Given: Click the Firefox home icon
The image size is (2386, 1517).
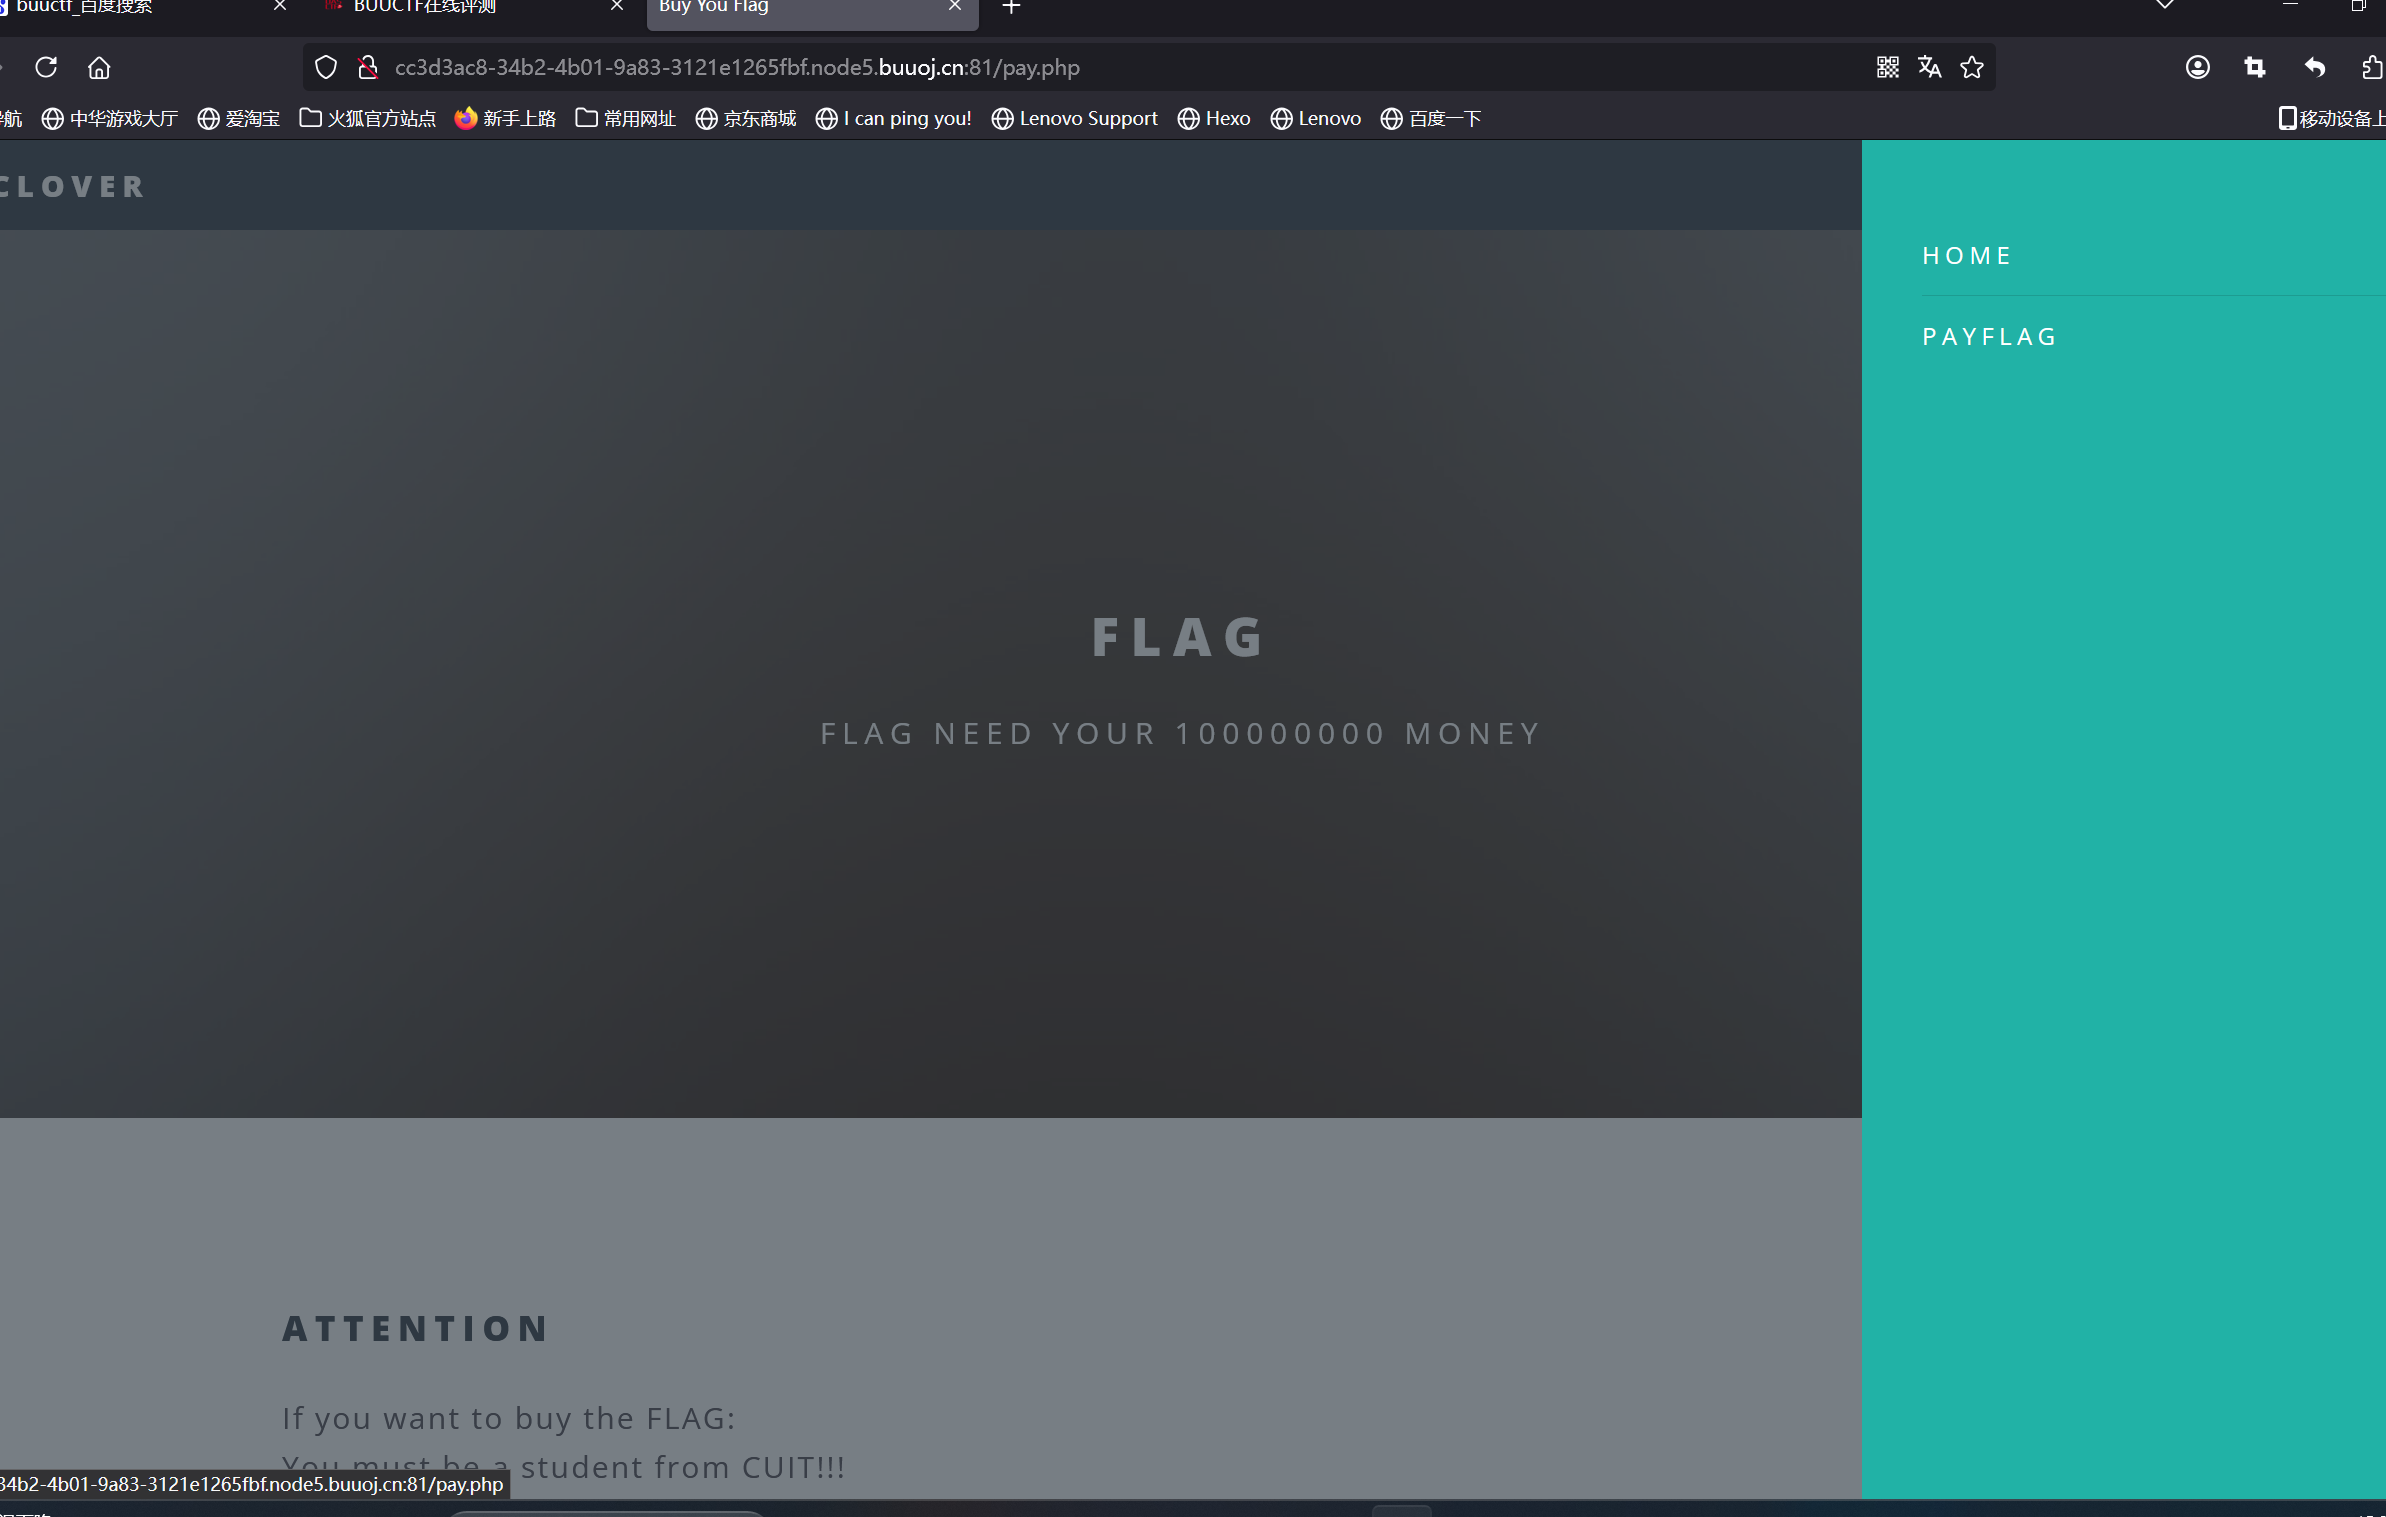Looking at the screenshot, I should pyautogui.click(x=99, y=67).
